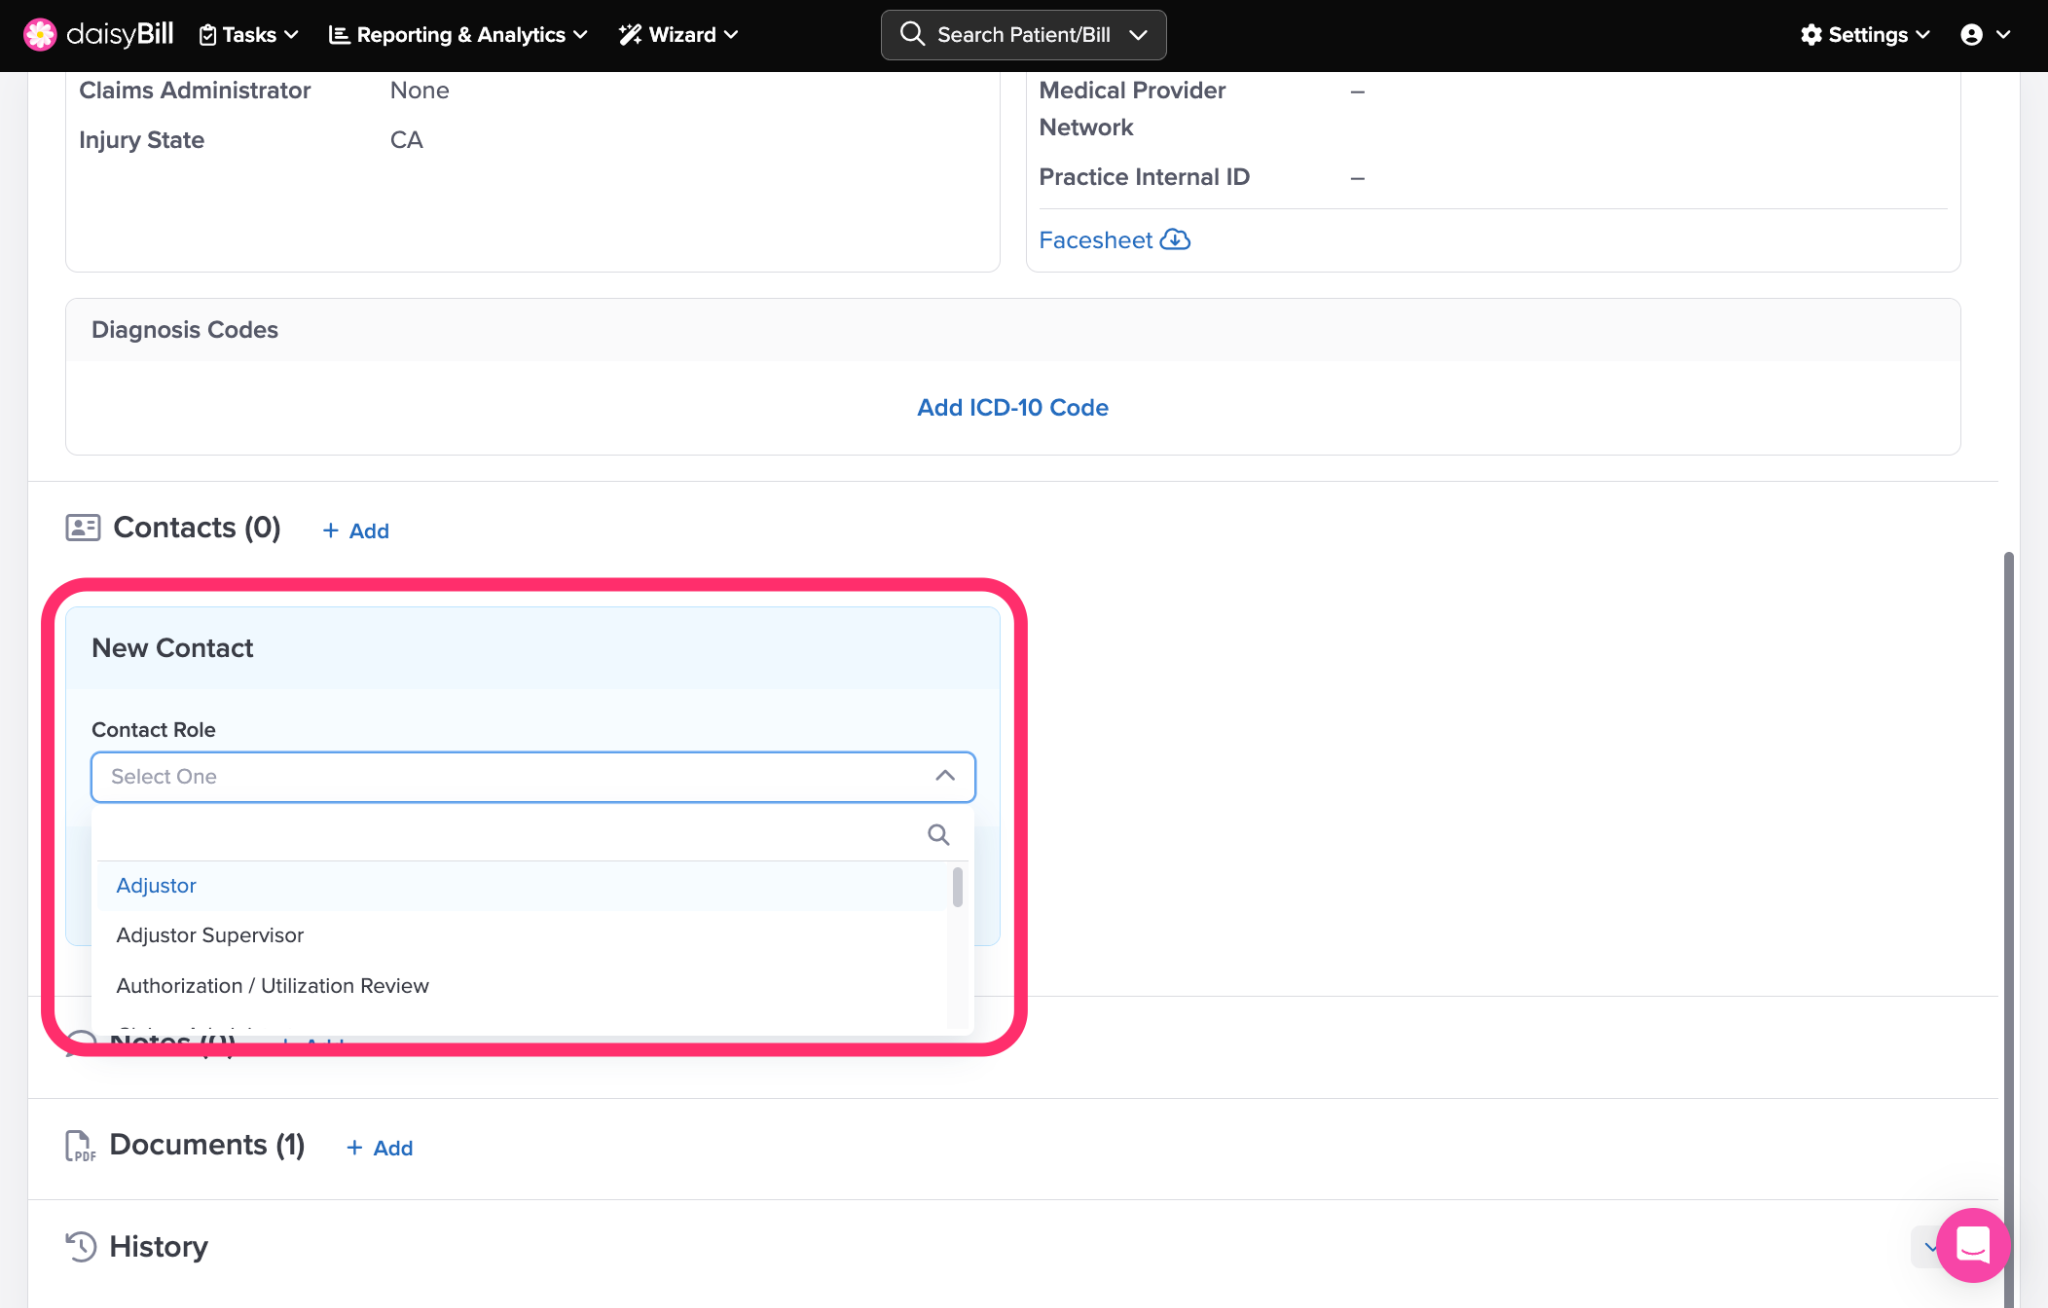The image size is (2048, 1308).
Task: Click the role list scrollbar thumb
Action: coord(957,887)
